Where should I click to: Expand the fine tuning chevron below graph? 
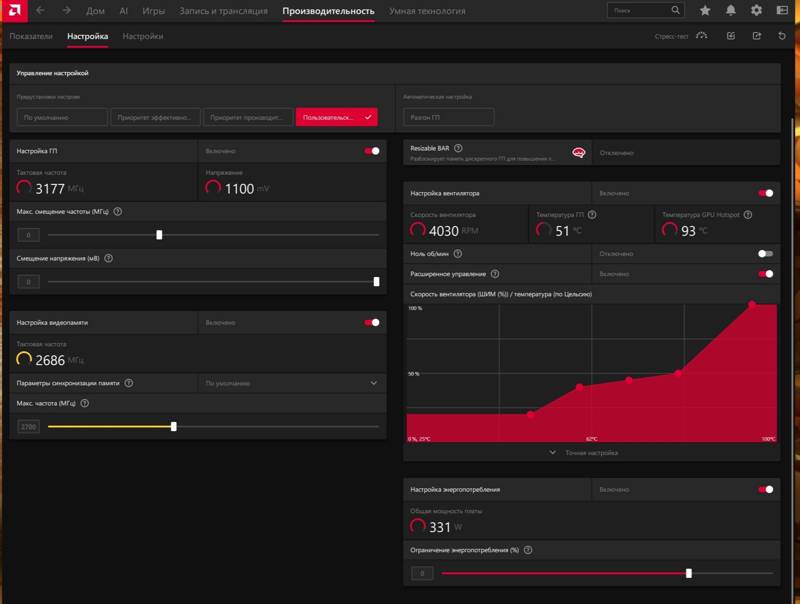[553, 452]
